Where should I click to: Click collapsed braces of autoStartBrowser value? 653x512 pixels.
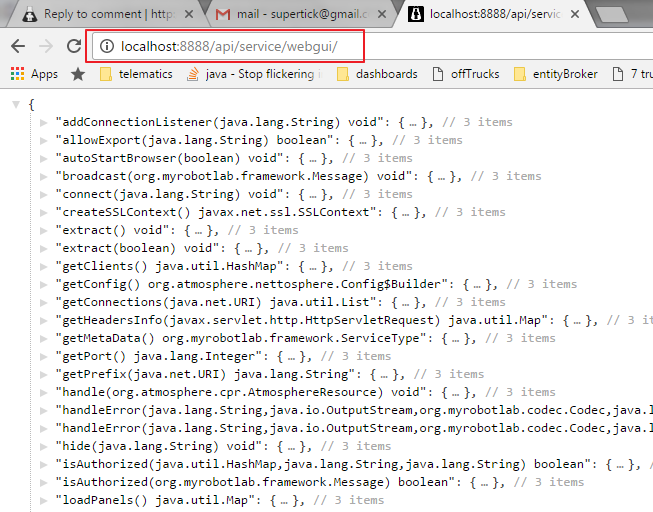[313, 158]
